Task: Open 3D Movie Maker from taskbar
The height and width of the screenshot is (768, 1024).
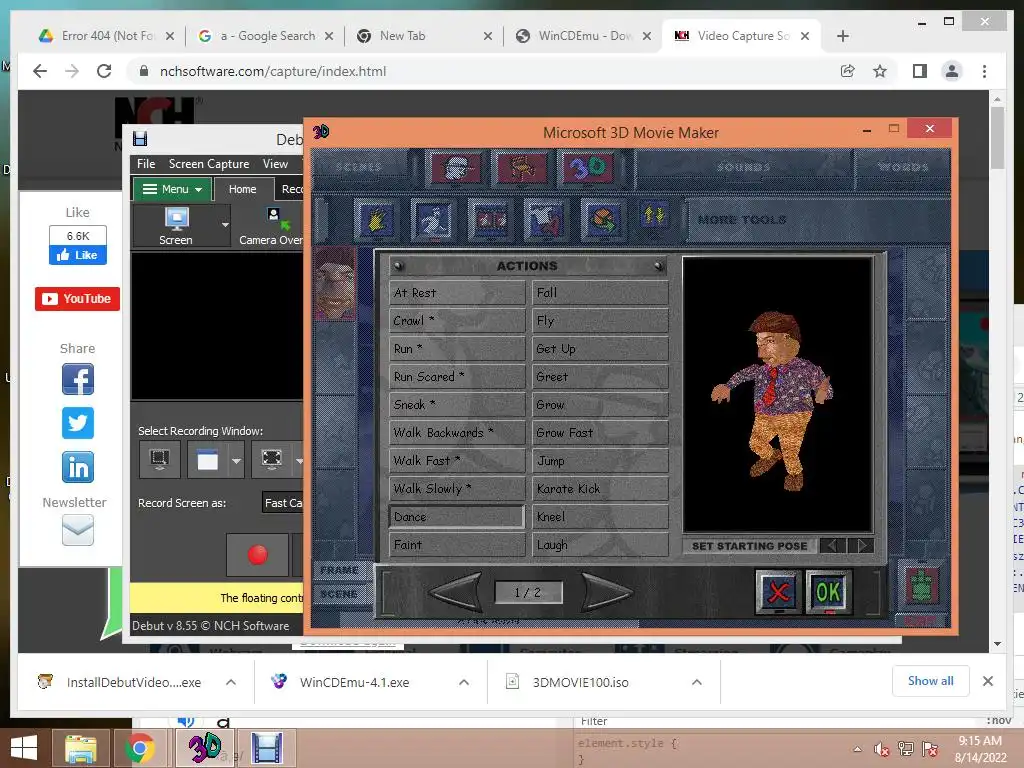Action: click(x=203, y=748)
